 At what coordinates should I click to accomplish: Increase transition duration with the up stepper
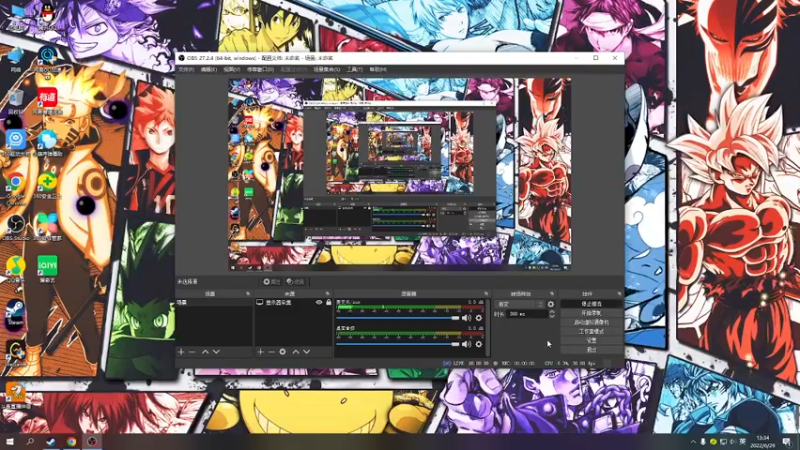(552, 312)
